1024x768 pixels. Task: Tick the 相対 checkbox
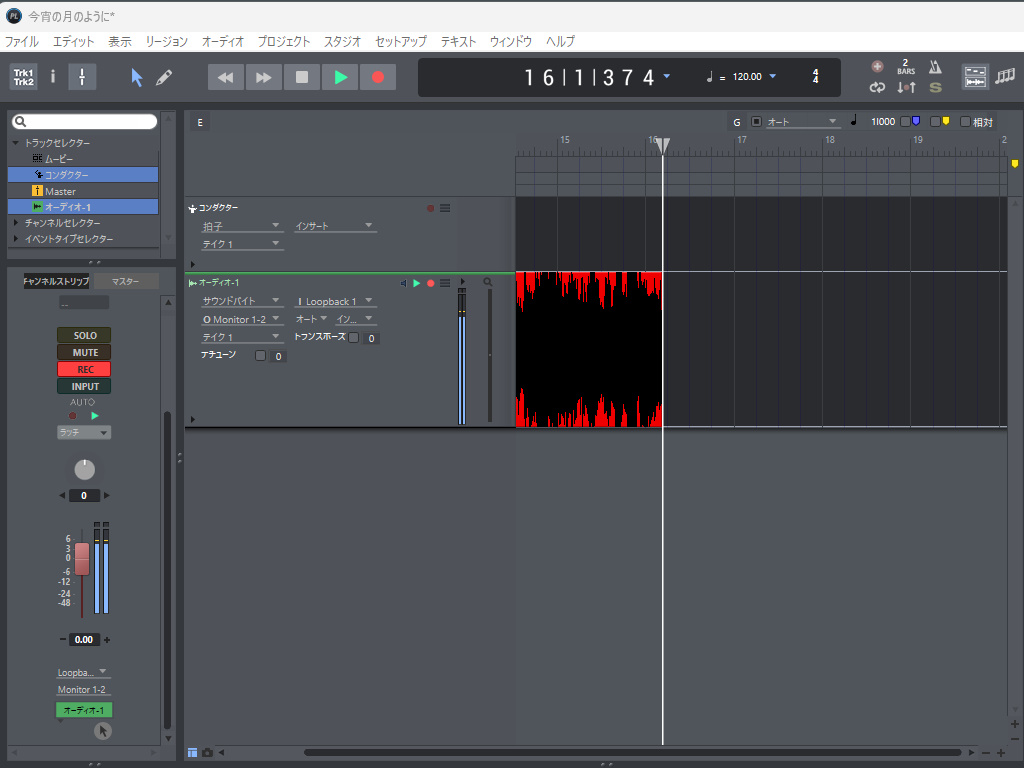[965, 122]
